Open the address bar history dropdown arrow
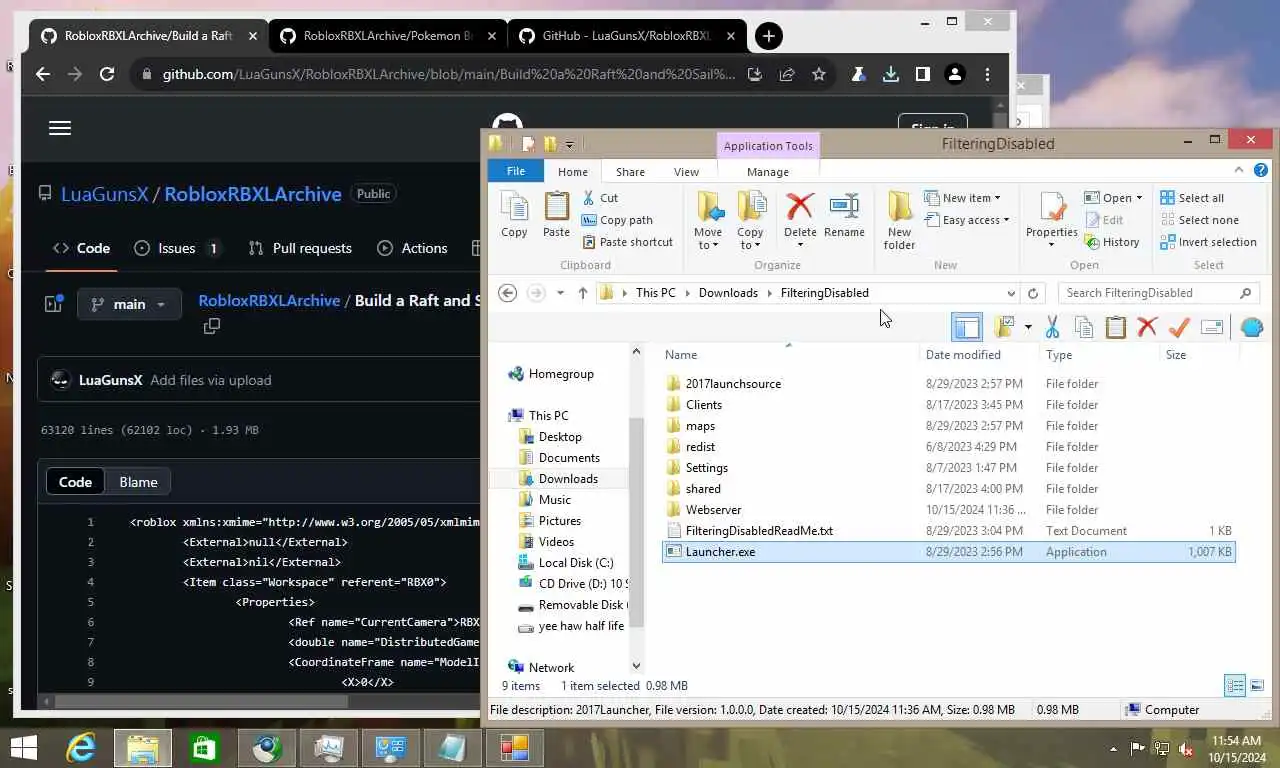This screenshot has height=768, width=1280. (1011, 293)
